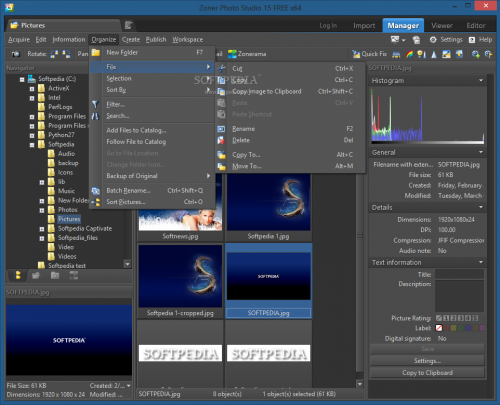The width and height of the screenshot is (500, 405).
Task: Click the edit note icon beside Pictures tab
Action: click(x=128, y=25)
